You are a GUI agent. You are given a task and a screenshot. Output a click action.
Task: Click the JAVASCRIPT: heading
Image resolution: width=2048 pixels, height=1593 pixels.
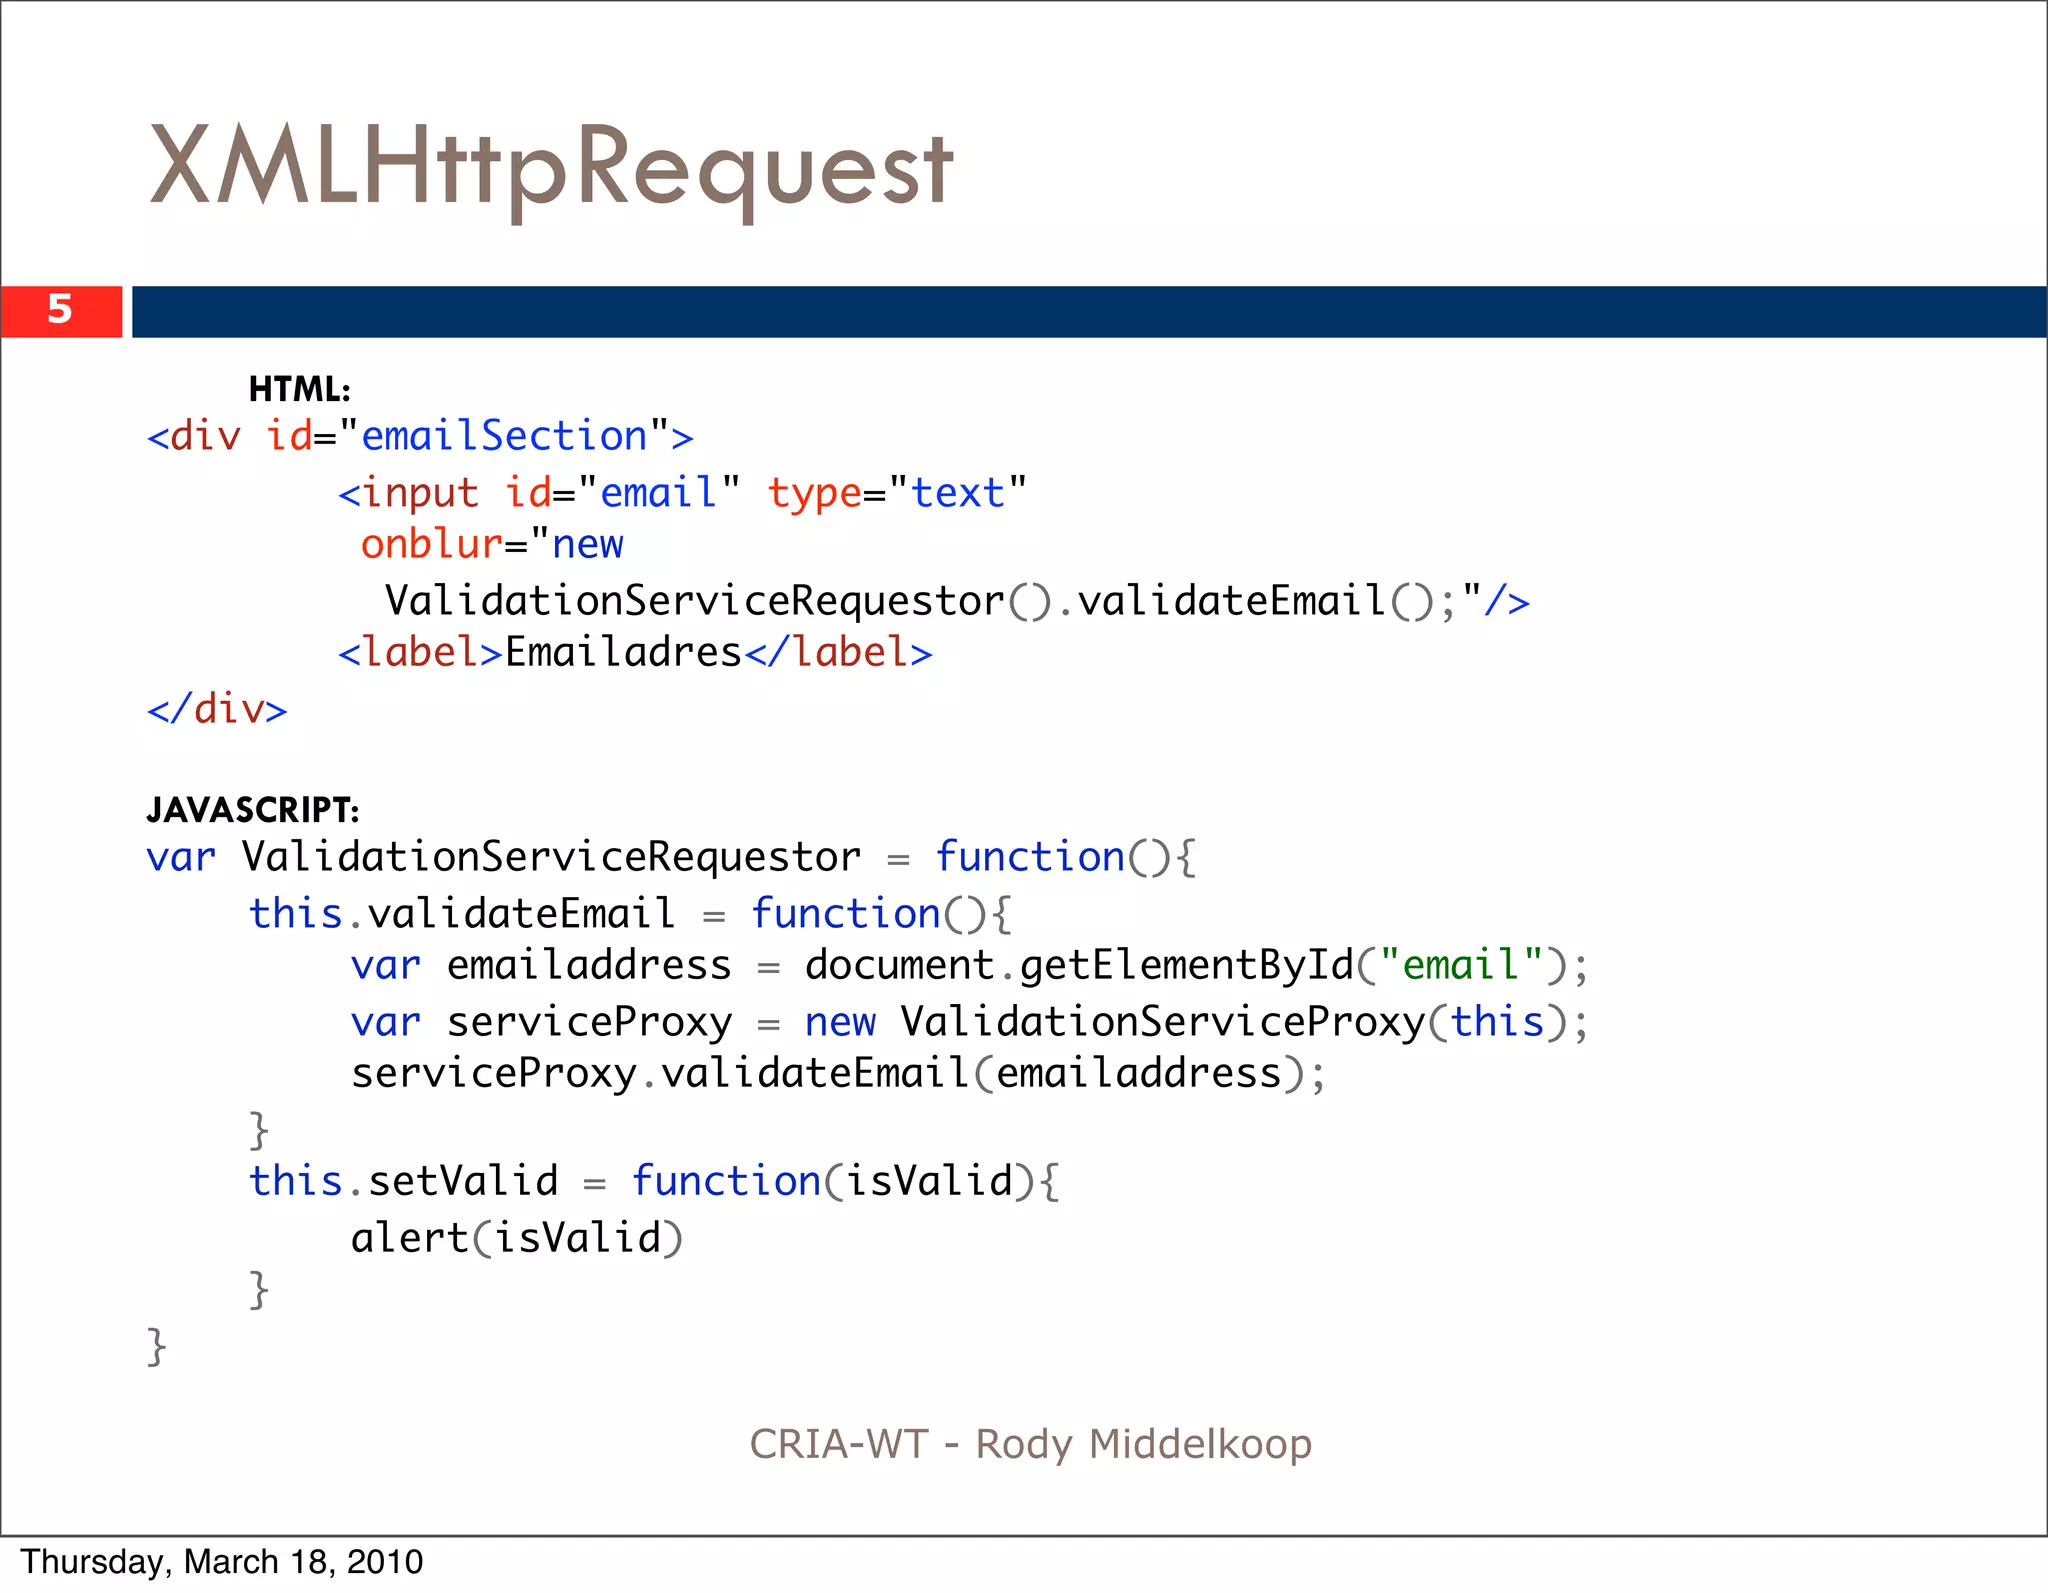253,810
